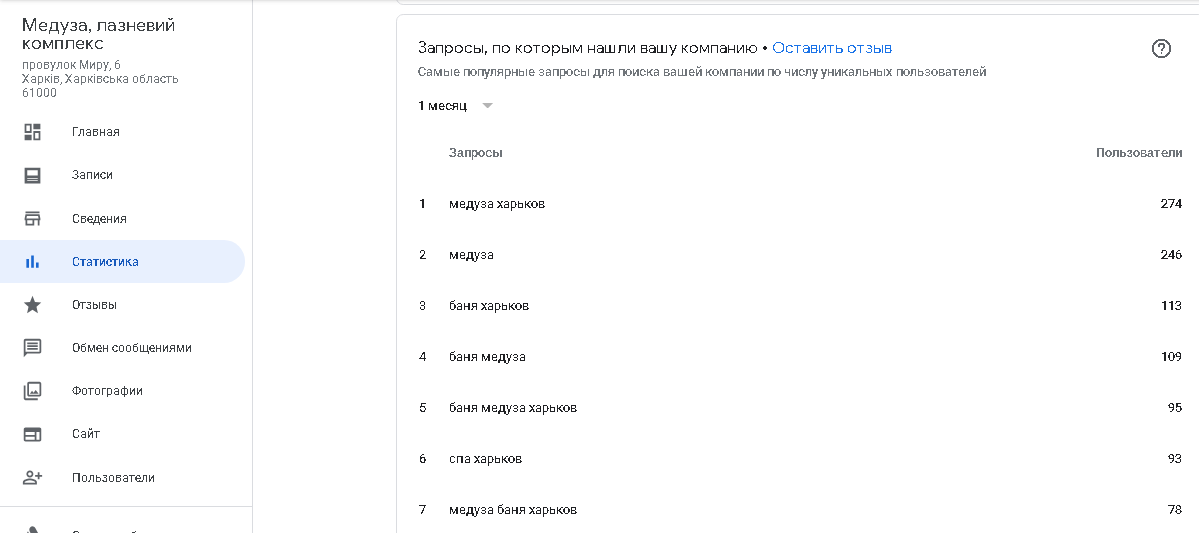Click the Статистика bar chart icon
This screenshot has width=1199, height=533.
33,262
